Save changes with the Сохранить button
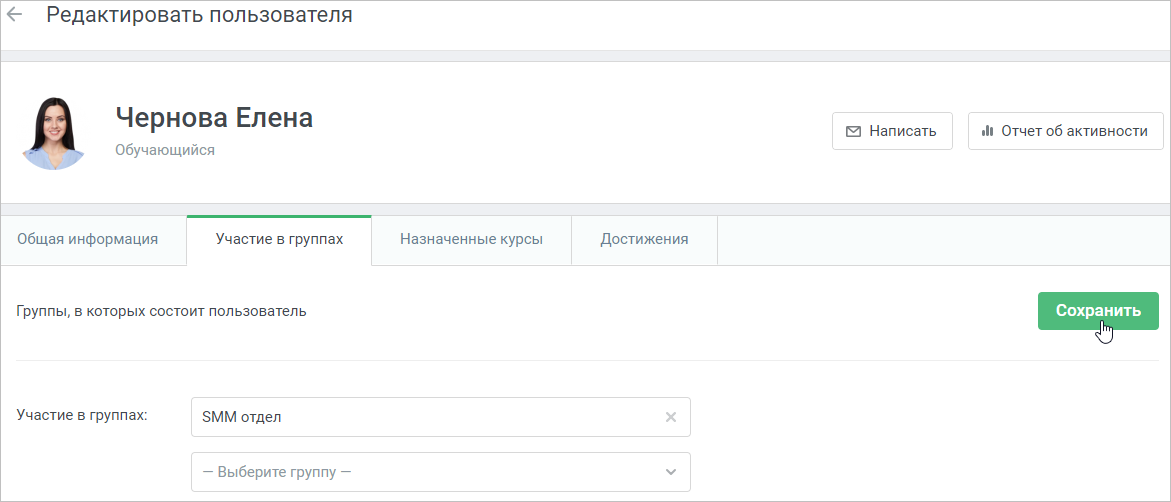Image resolution: width=1171 pixels, height=502 pixels. pyautogui.click(x=1098, y=311)
